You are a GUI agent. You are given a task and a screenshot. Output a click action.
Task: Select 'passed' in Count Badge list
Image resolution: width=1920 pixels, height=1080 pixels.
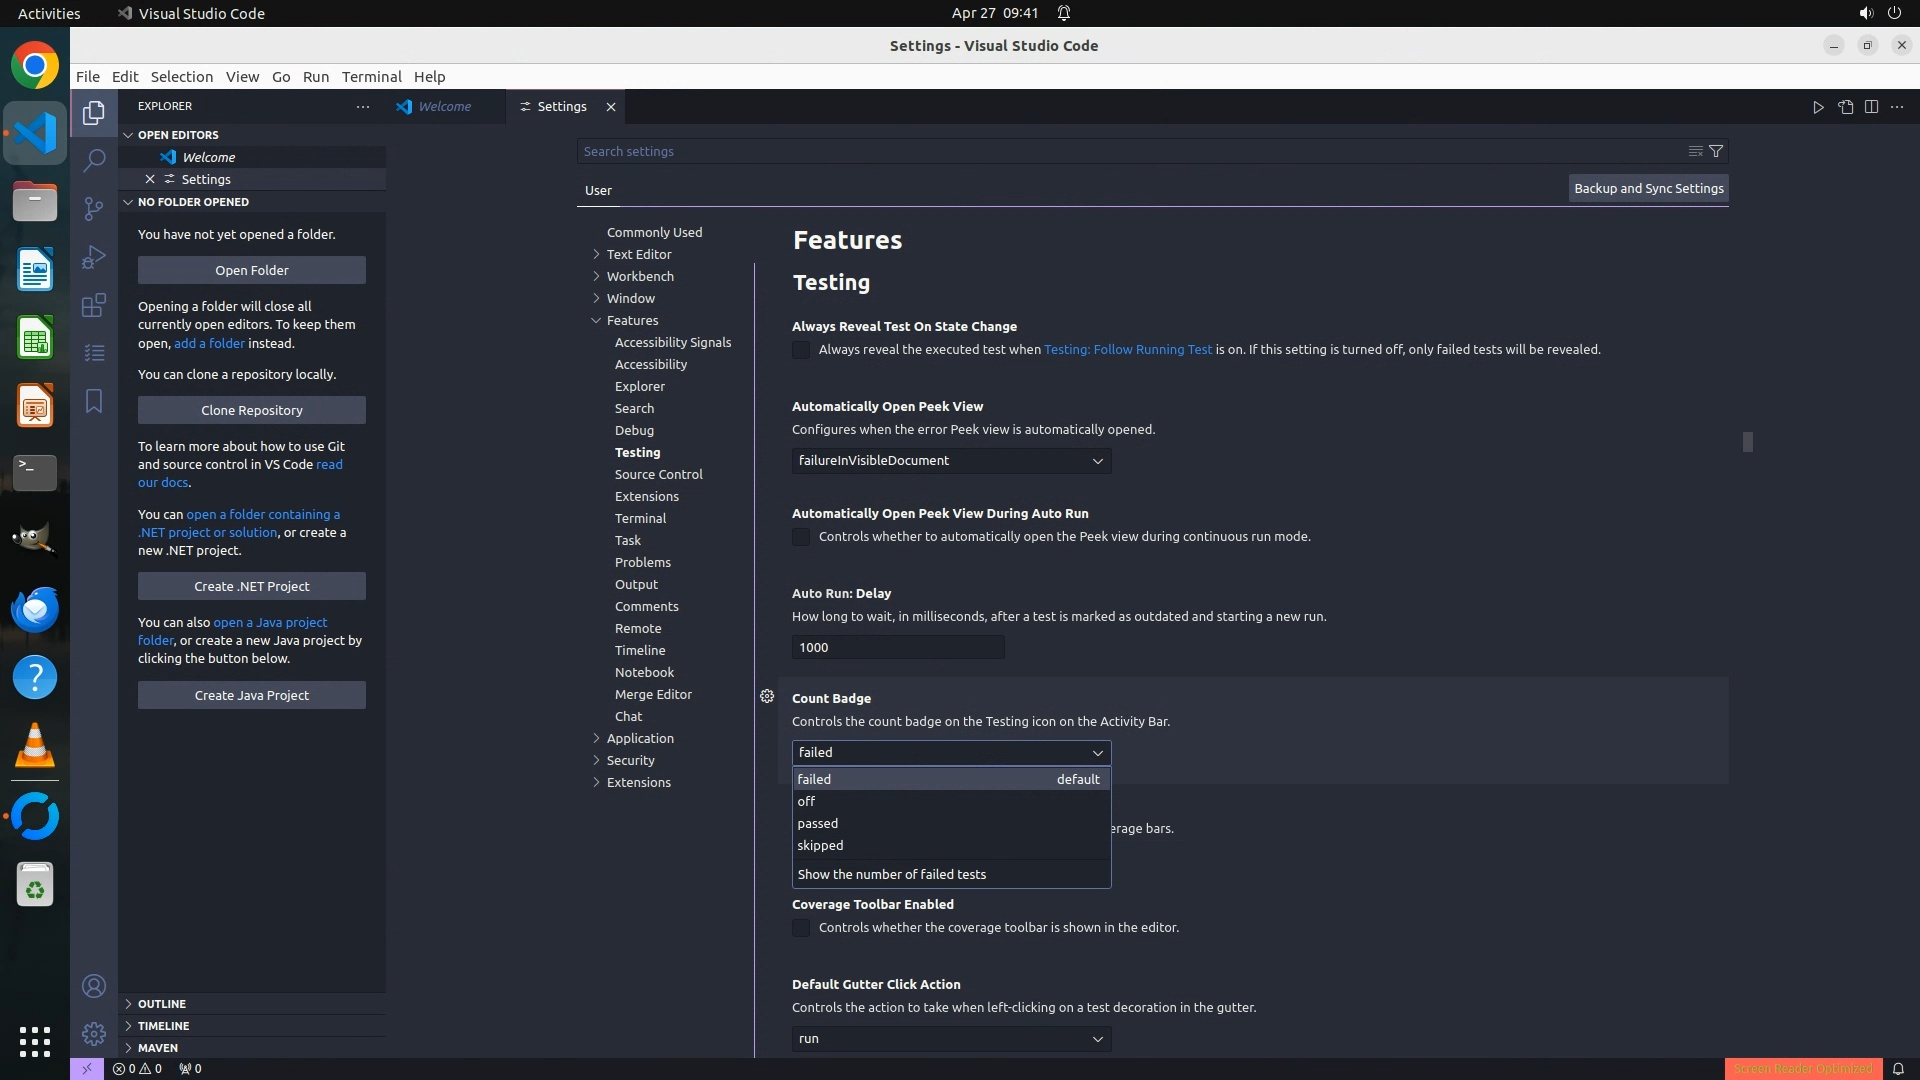(x=818, y=823)
